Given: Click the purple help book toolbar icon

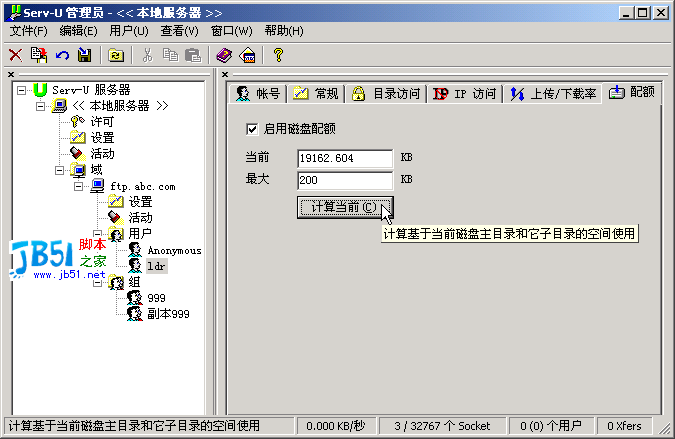Looking at the screenshot, I should (x=224, y=55).
